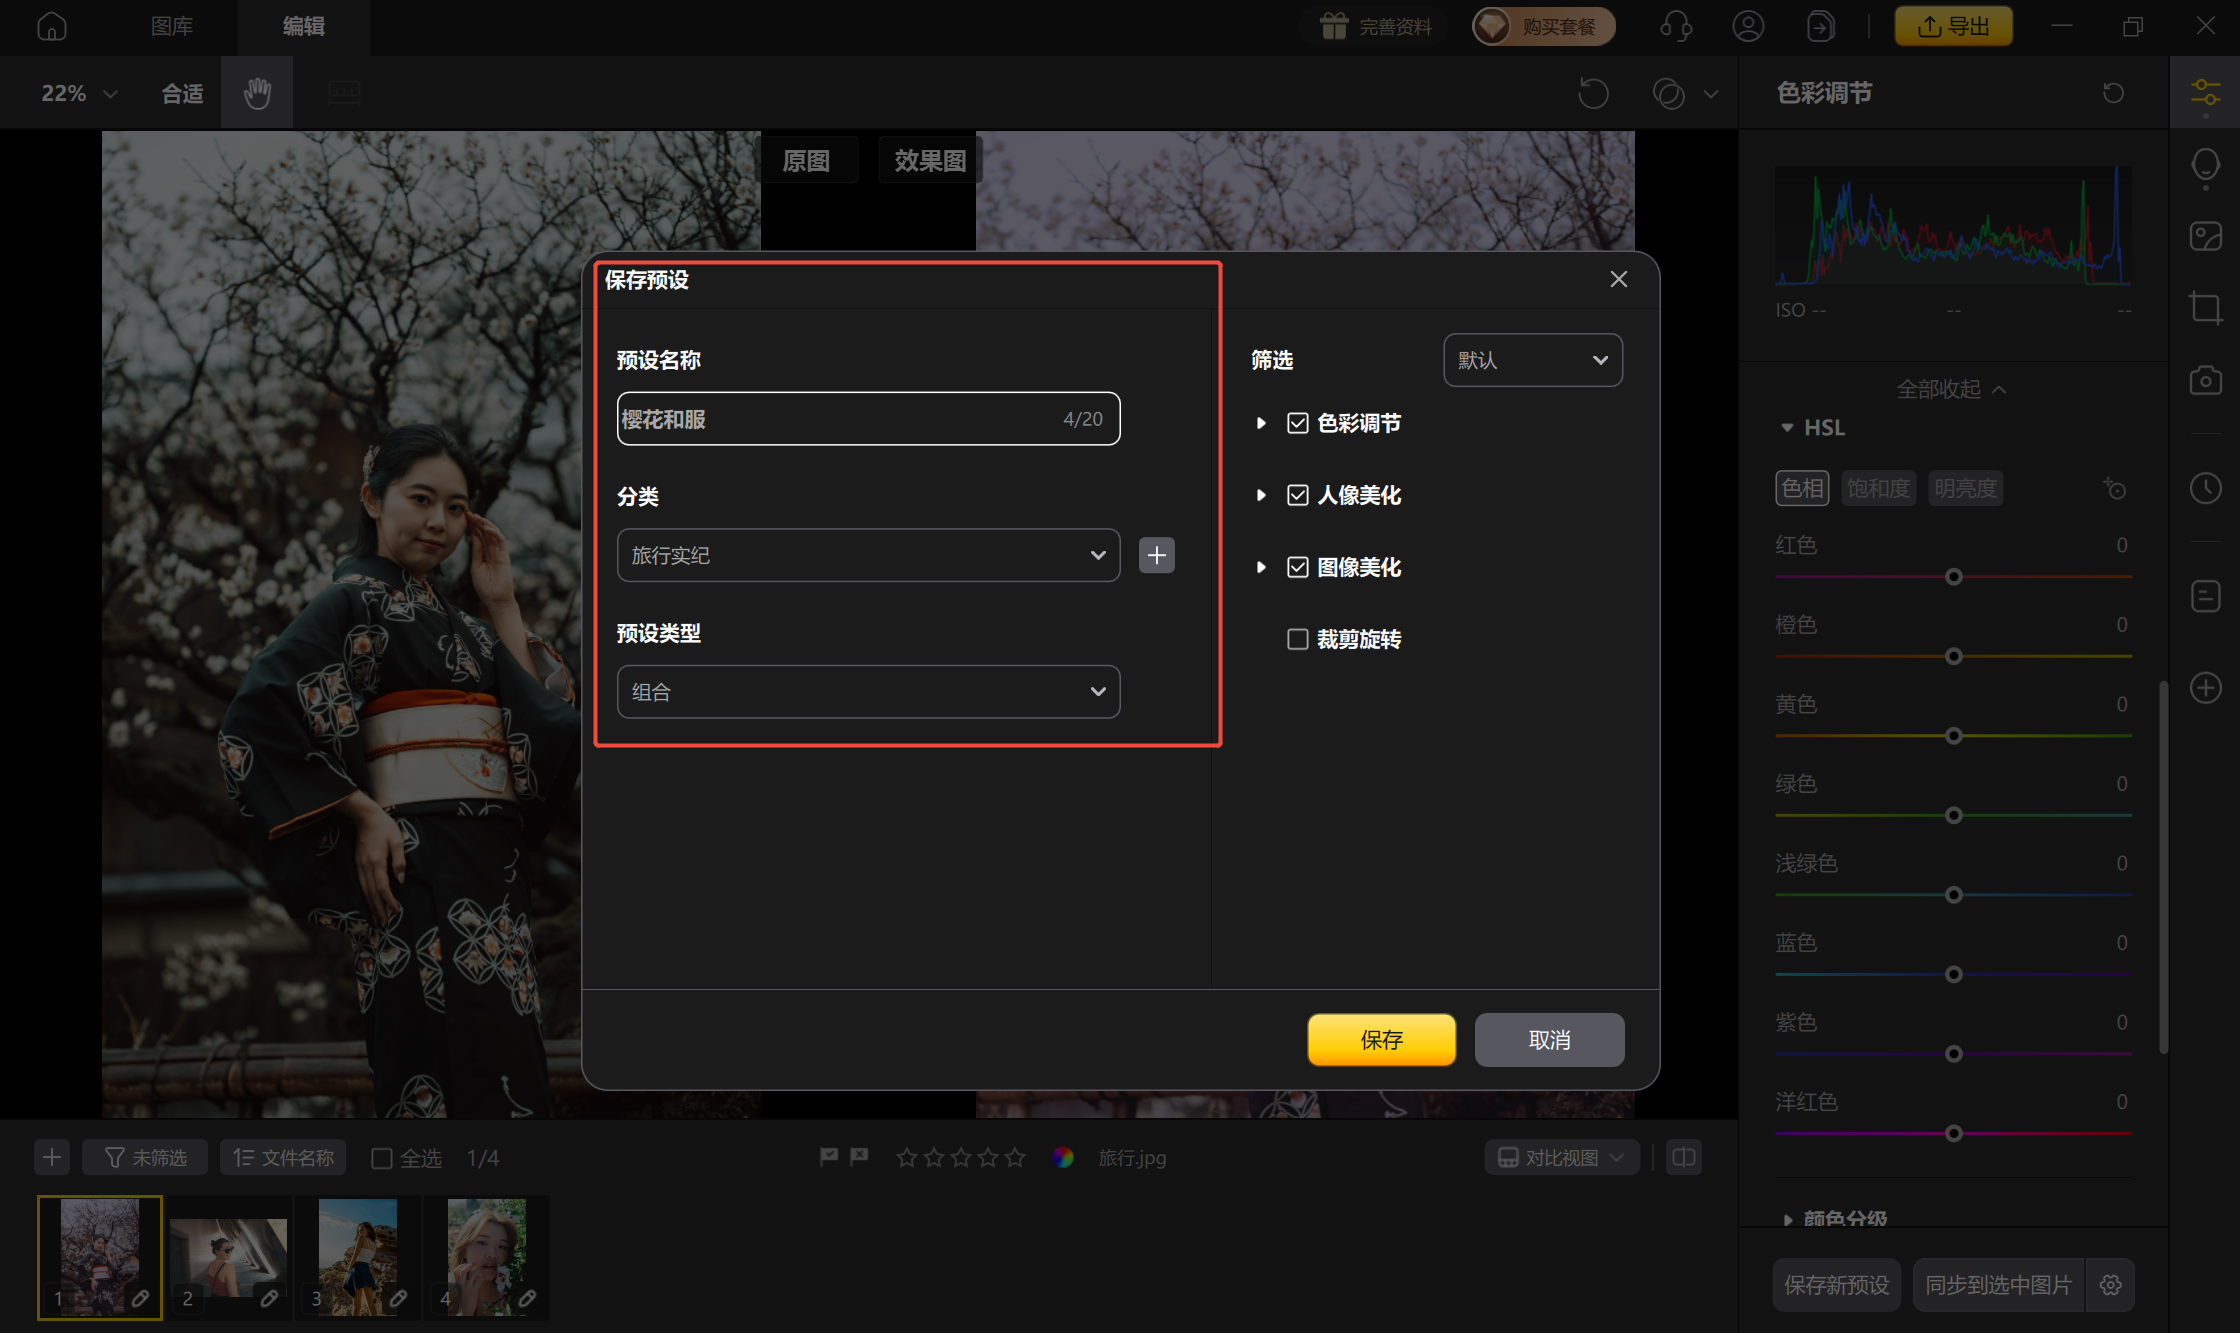The width and height of the screenshot is (2240, 1333).
Task: Click the yellow 保存 button
Action: pos(1381,1040)
